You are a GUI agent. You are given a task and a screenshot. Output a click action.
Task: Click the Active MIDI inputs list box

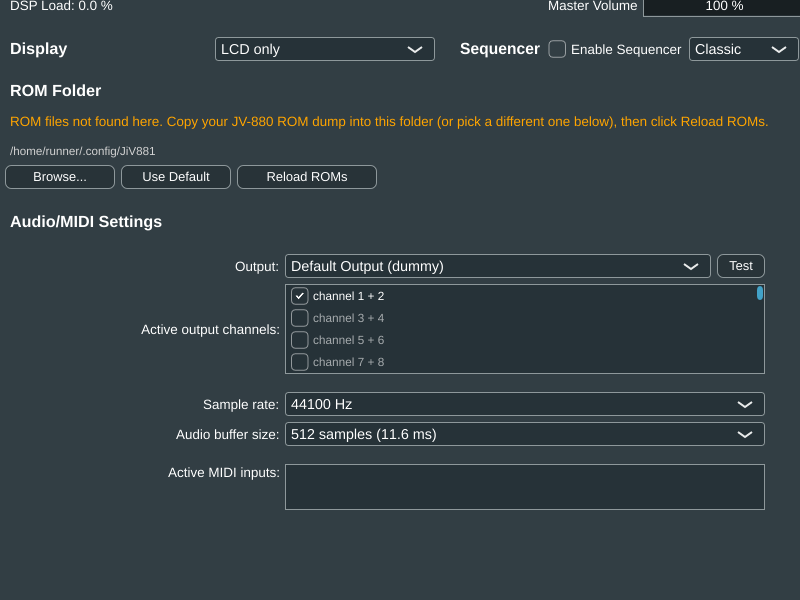pos(524,487)
